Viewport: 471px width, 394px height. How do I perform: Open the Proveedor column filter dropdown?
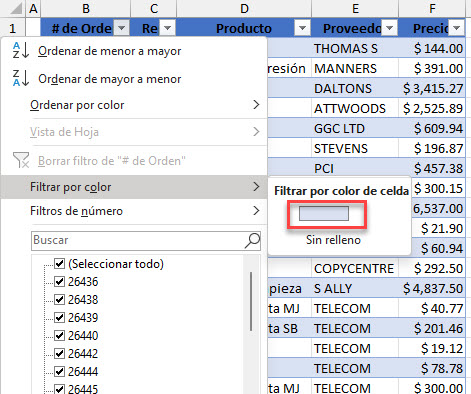pos(389,28)
